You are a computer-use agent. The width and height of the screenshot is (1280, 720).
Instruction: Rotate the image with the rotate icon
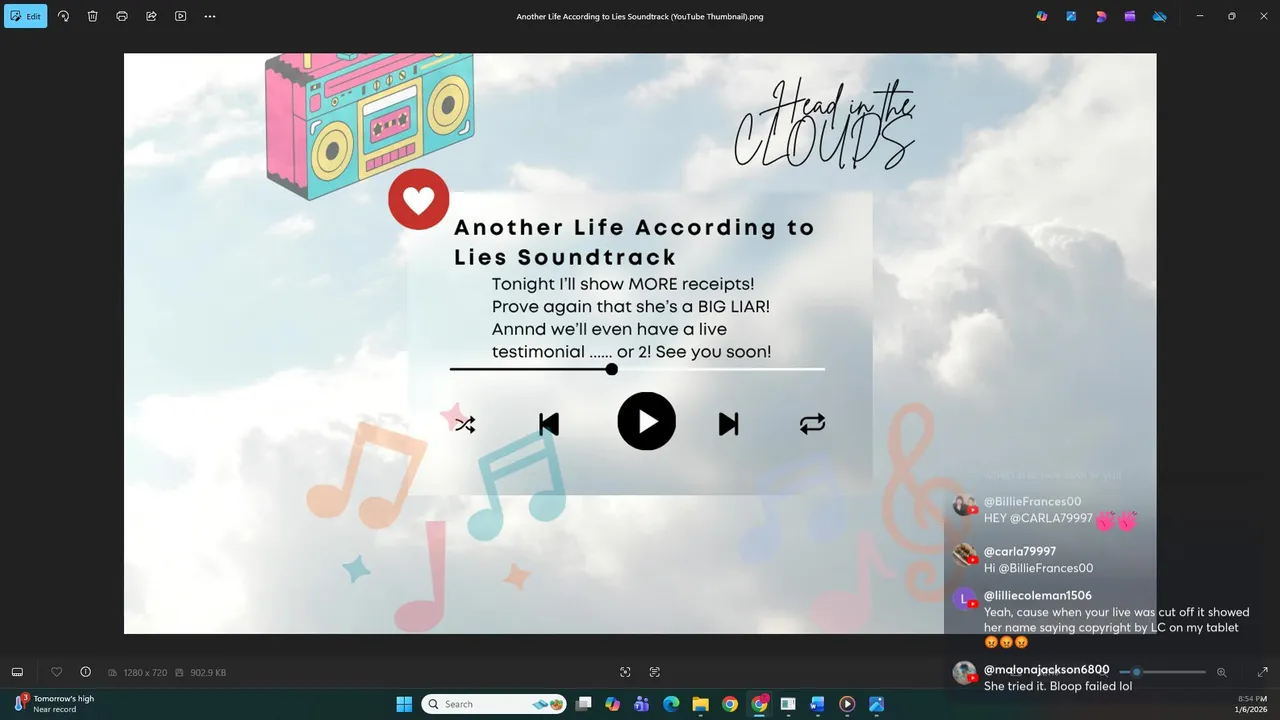click(63, 16)
